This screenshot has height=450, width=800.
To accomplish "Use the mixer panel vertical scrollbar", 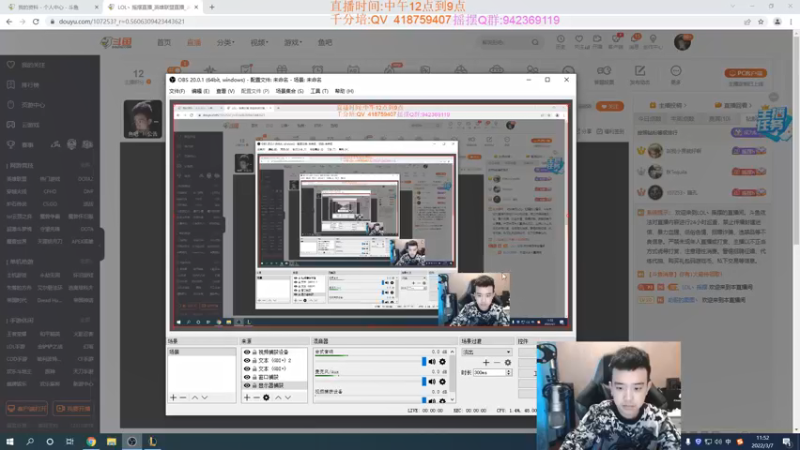I will 452,376.
